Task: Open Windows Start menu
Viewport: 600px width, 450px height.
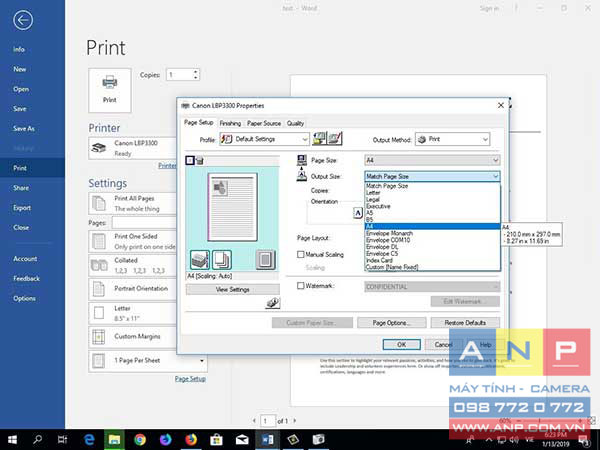Action: point(12,440)
